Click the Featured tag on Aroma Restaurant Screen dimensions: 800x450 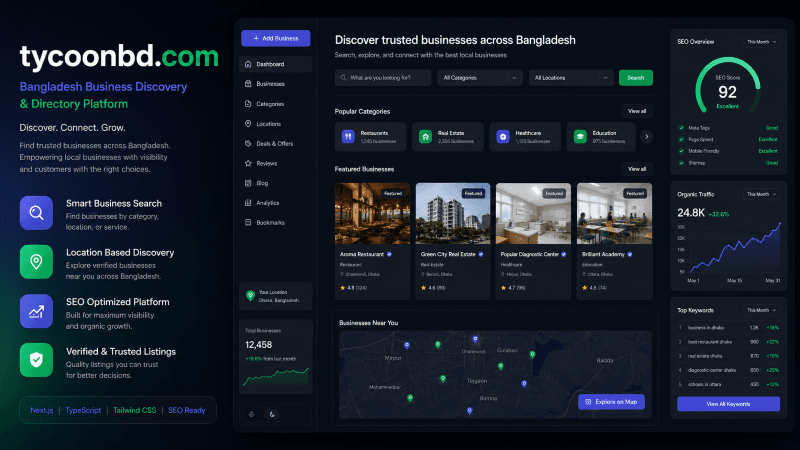(x=393, y=193)
